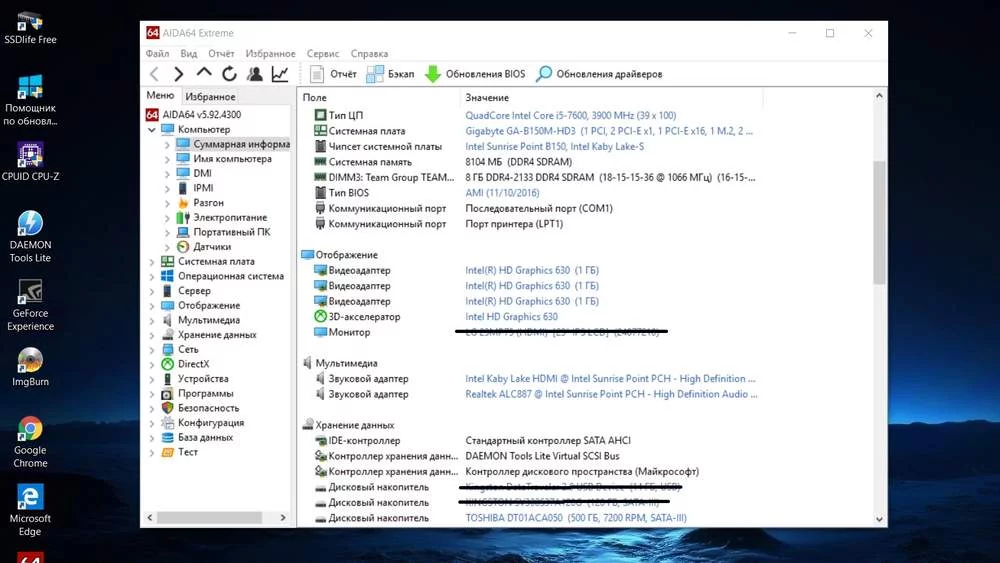The width and height of the screenshot is (1000, 563).
Task: Go forward with the right arrow toolbar icon
Action: pyautogui.click(x=179, y=74)
